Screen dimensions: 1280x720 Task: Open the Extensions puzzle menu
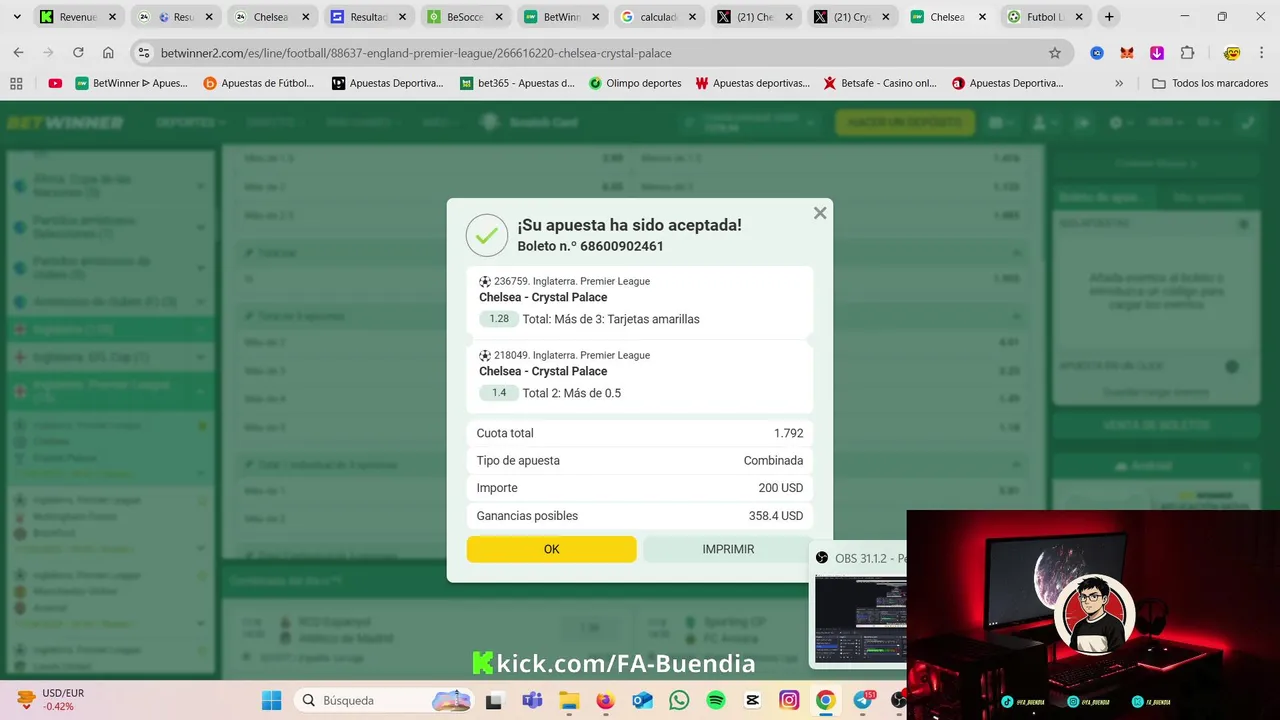coord(1187,53)
